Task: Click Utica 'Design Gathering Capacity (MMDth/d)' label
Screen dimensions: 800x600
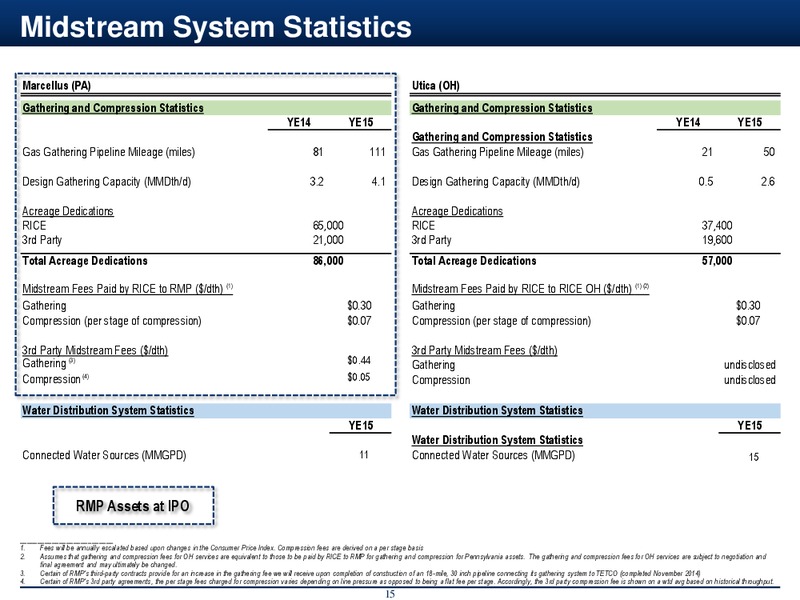Action: [x=496, y=182]
